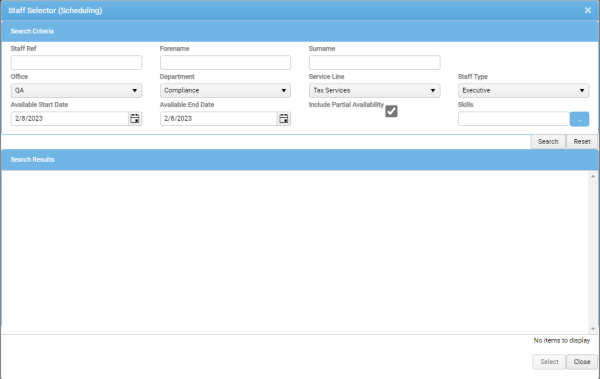Click the Available End Date text field
This screenshot has height=379, width=600.
[218, 119]
